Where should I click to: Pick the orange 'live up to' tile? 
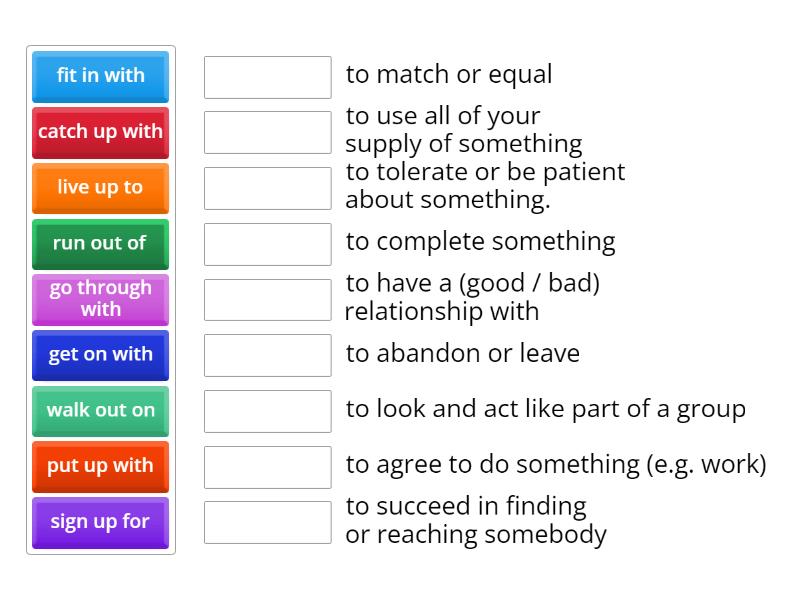coord(100,188)
